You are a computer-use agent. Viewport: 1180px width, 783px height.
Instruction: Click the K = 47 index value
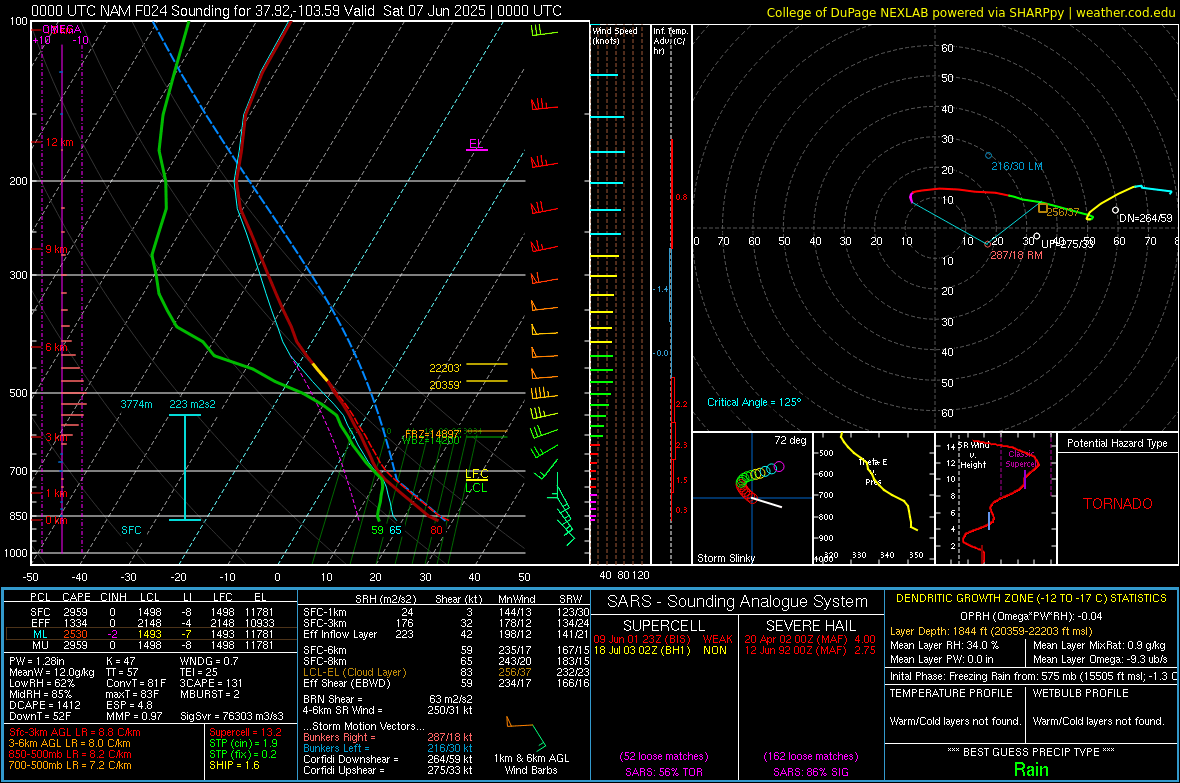pos(120,661)
